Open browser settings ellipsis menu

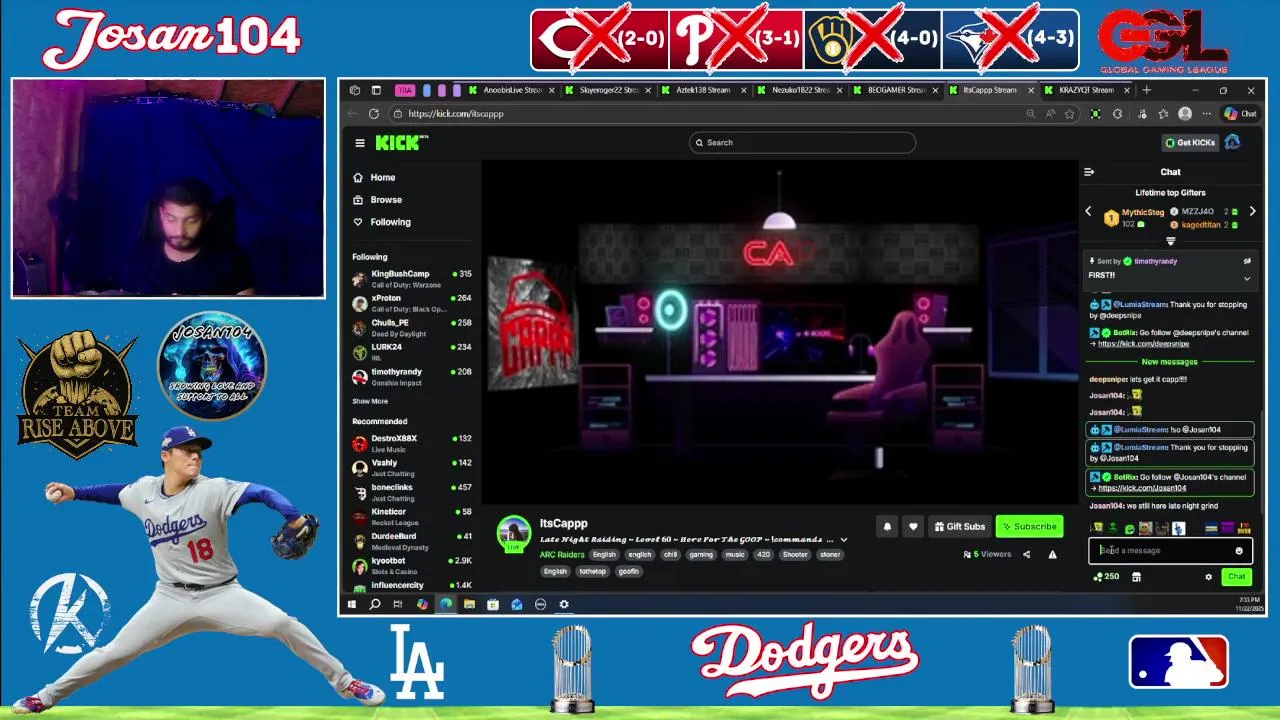1207,114
